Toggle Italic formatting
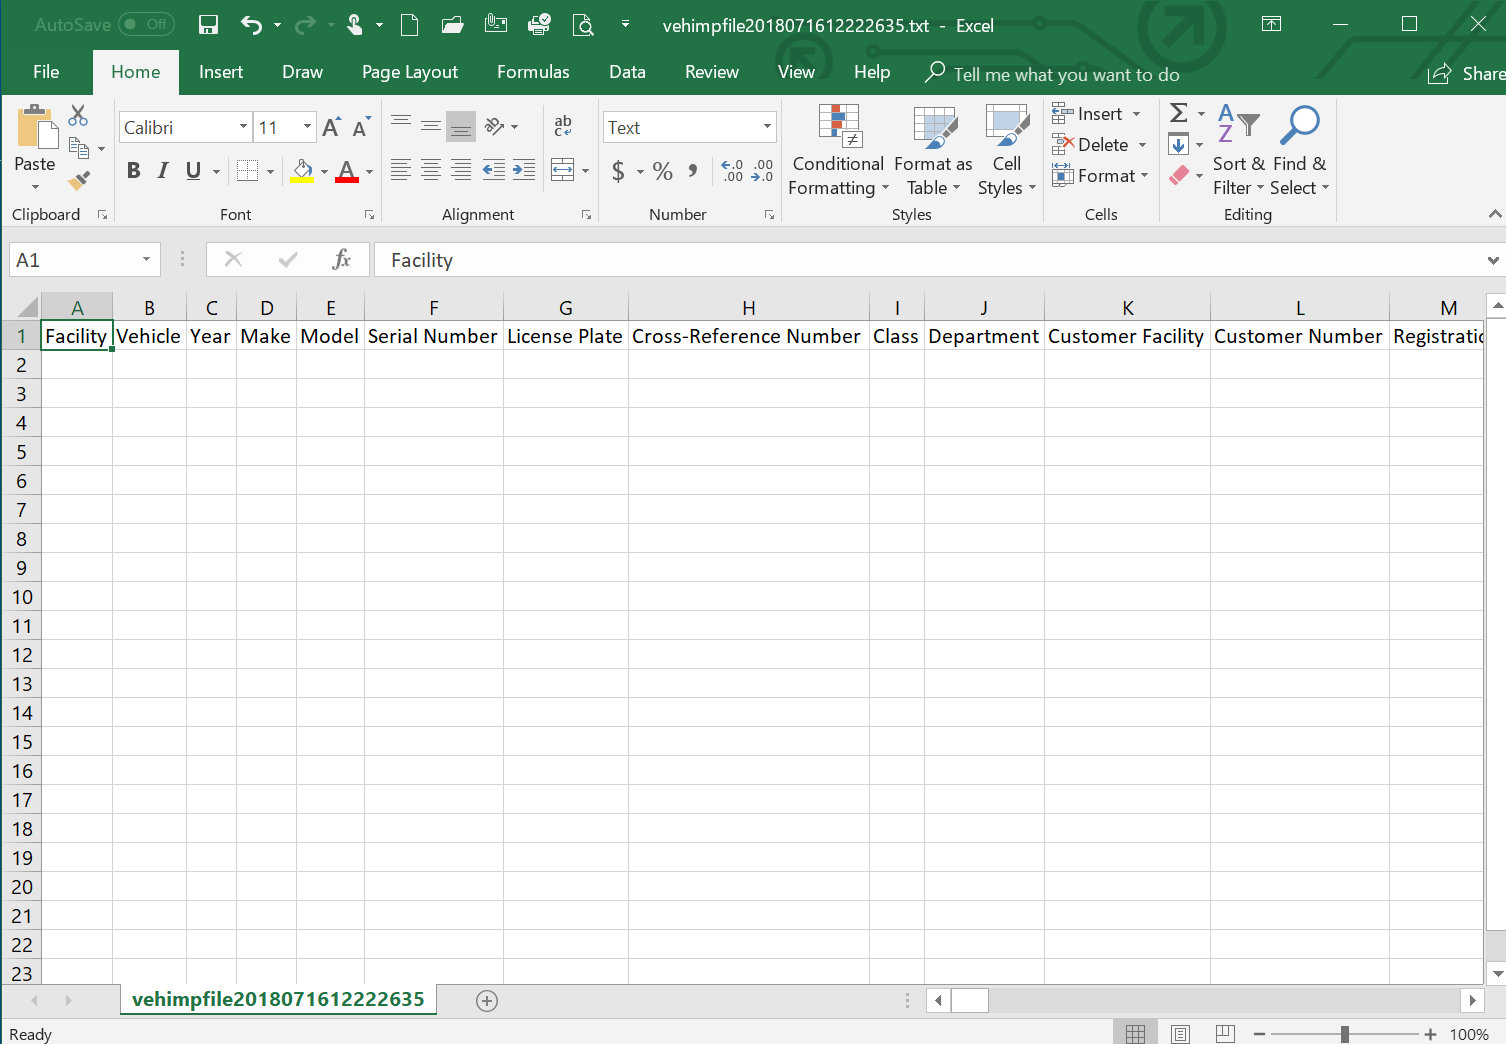 (x=163, y=171)
